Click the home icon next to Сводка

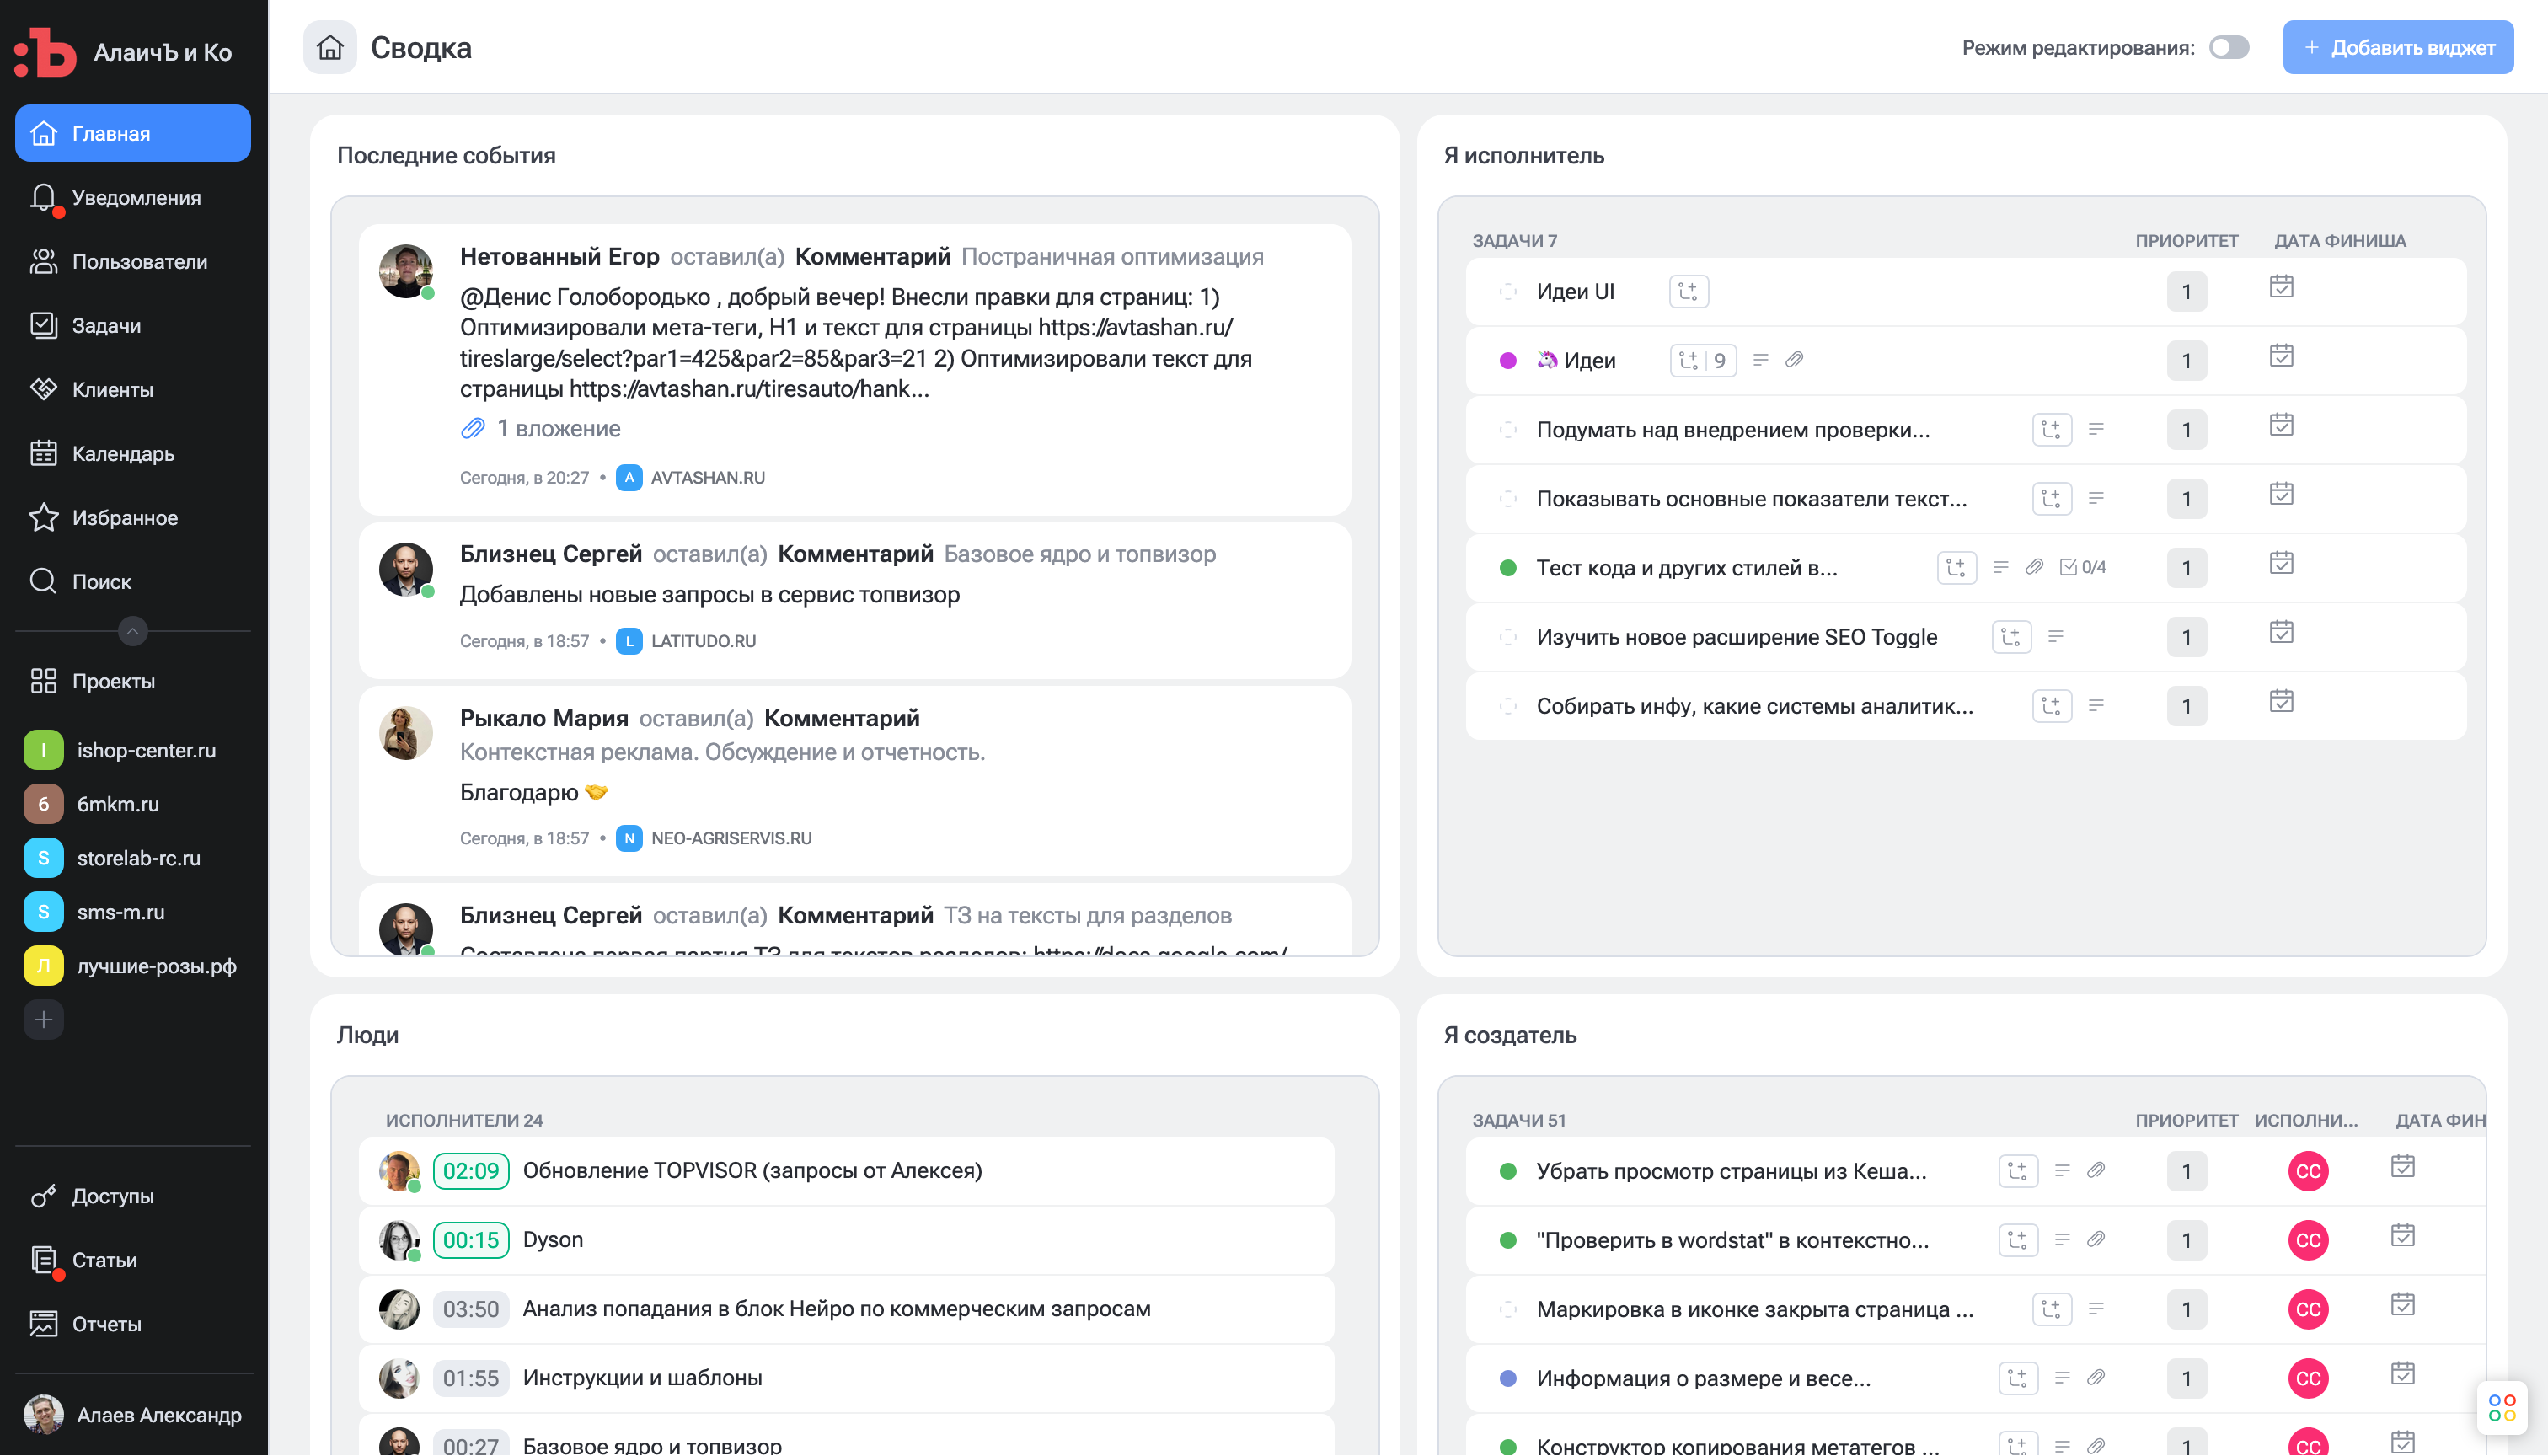(x=330, y=47)
